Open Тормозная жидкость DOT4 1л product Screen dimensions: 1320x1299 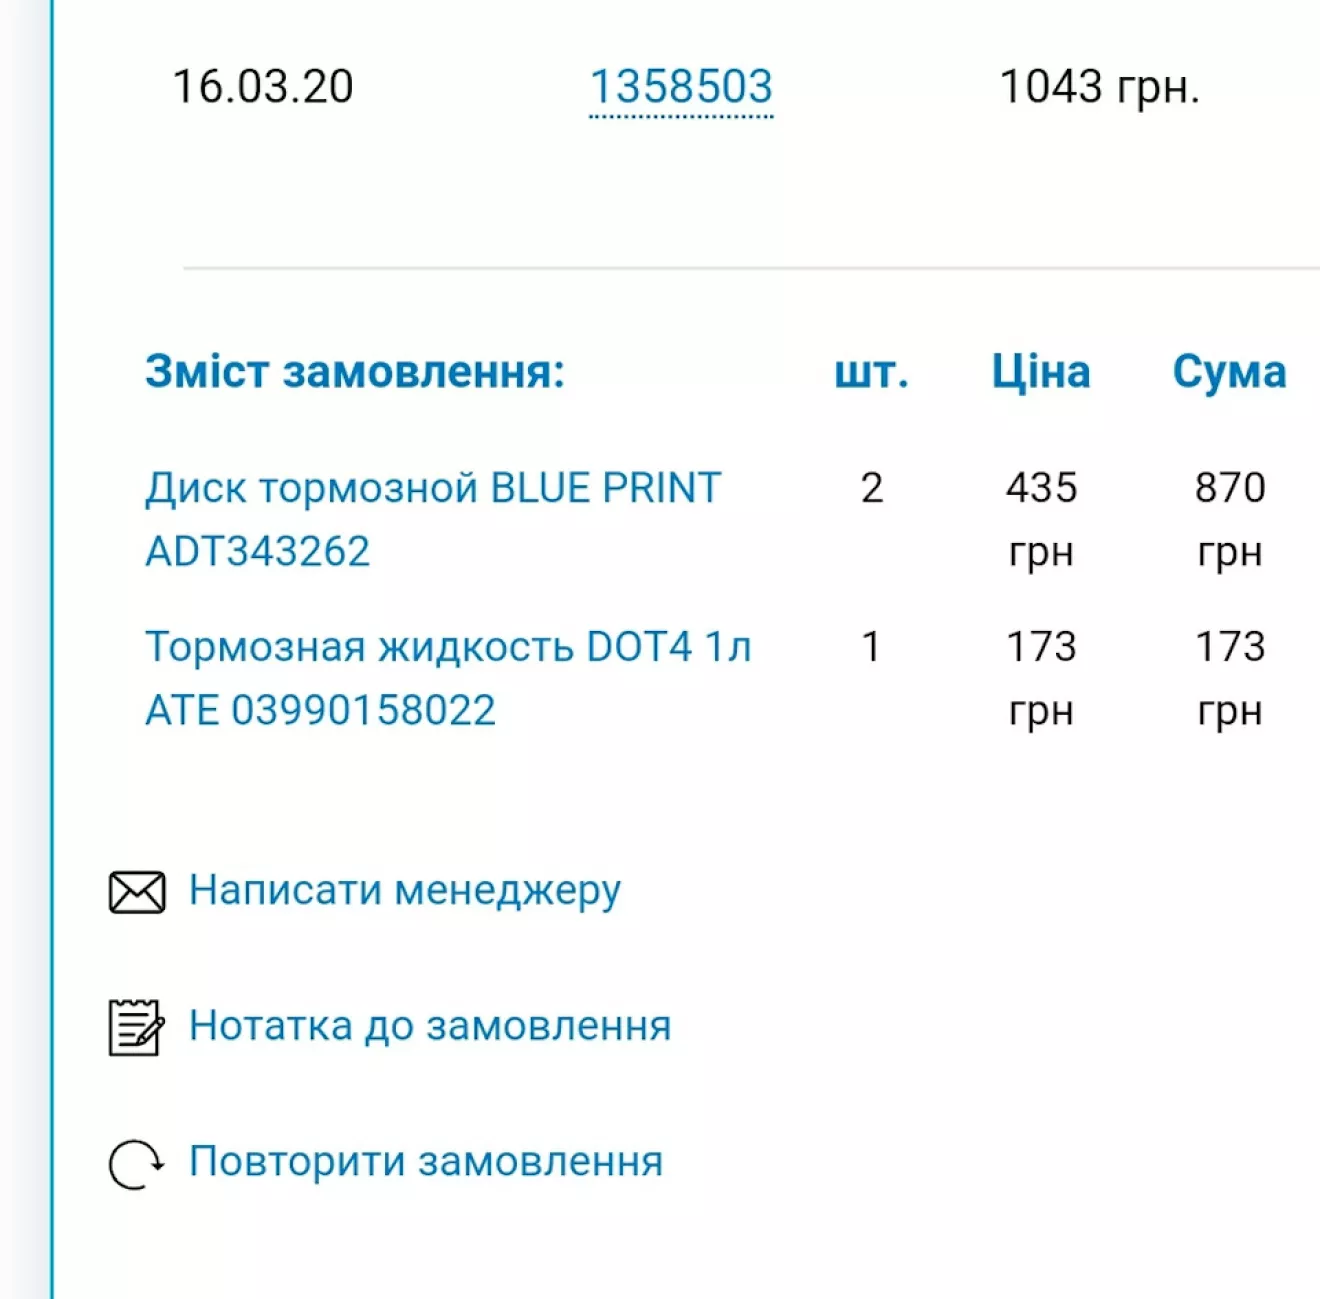448,647
